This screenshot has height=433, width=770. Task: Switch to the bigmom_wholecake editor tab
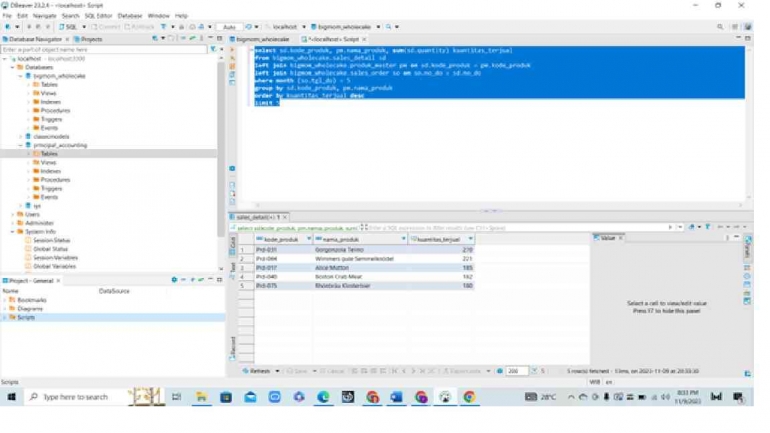pos(260,39)
